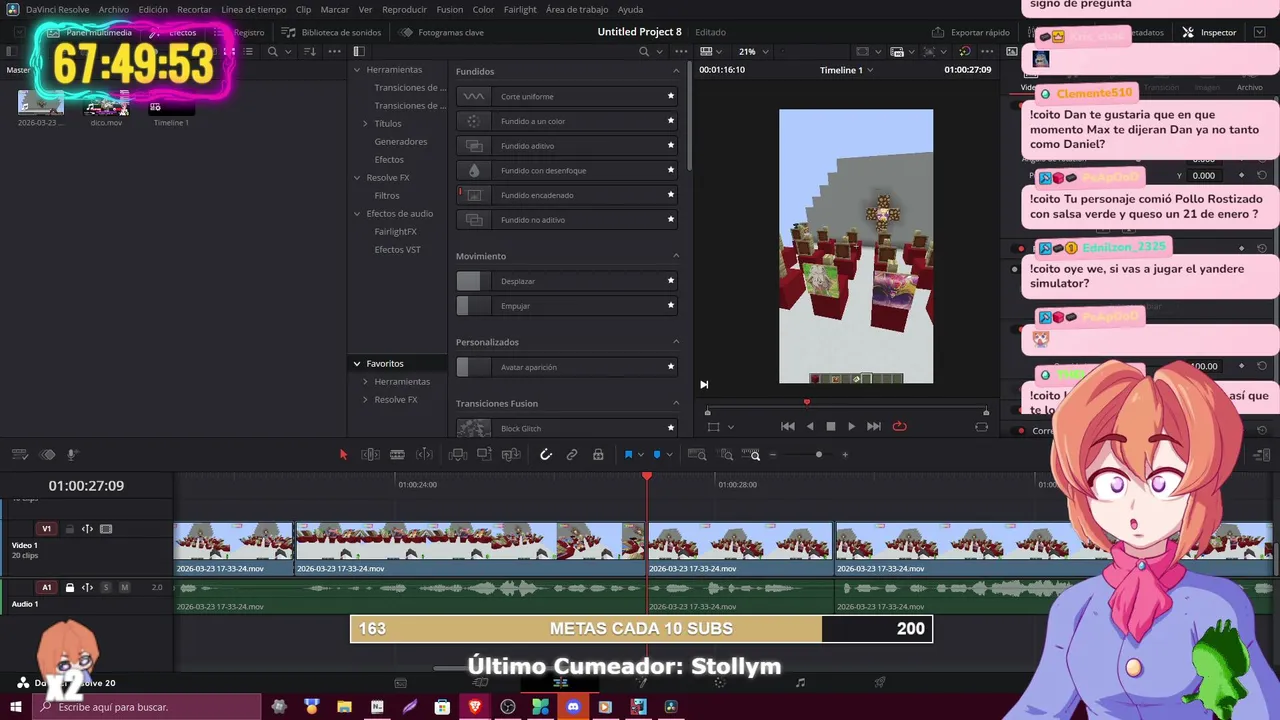This screenshot has width=1280, height=720.
Task: Click the insert clip icon
Action: point(457,454)
